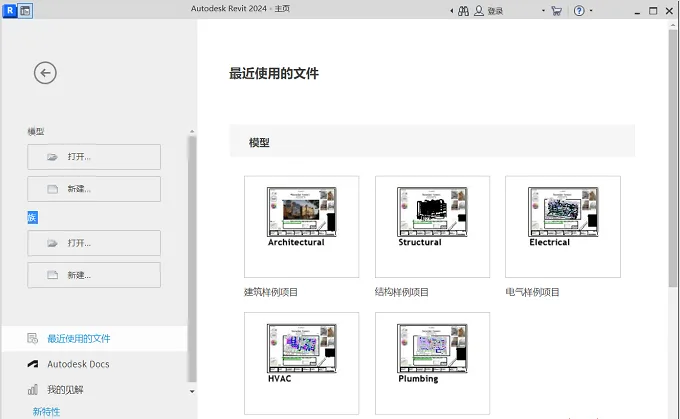Open the HVAC sample thumbnail
Viewport: 680px width, 419px height.
301,363
